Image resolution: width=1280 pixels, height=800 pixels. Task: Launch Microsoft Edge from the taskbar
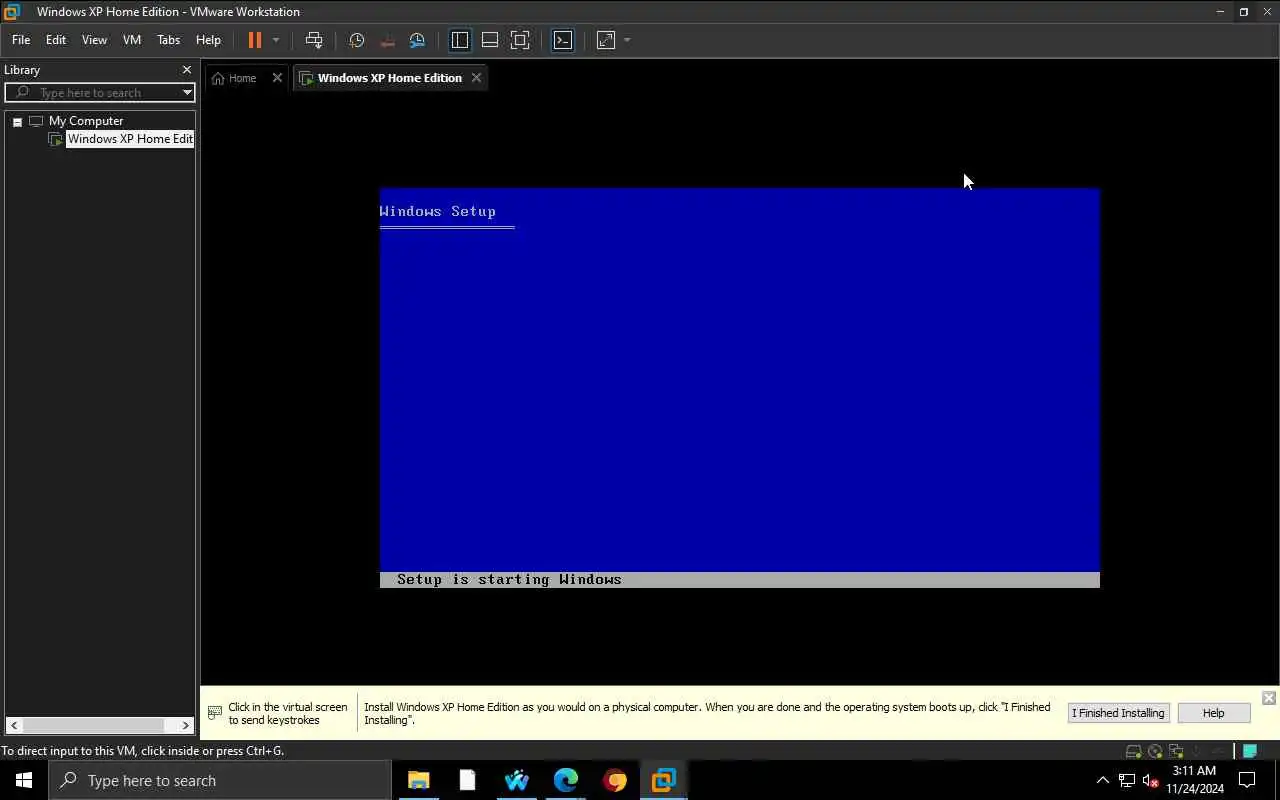(566, 780)
